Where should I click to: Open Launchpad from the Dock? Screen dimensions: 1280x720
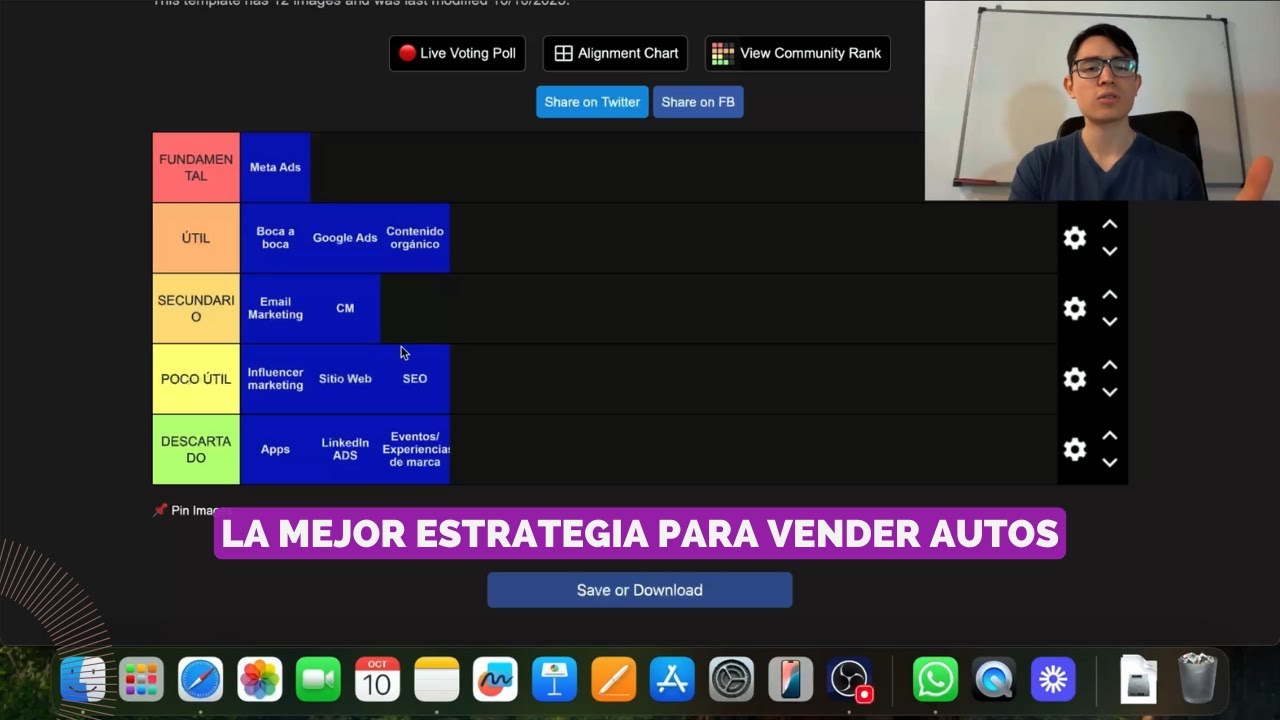[142, 680]
